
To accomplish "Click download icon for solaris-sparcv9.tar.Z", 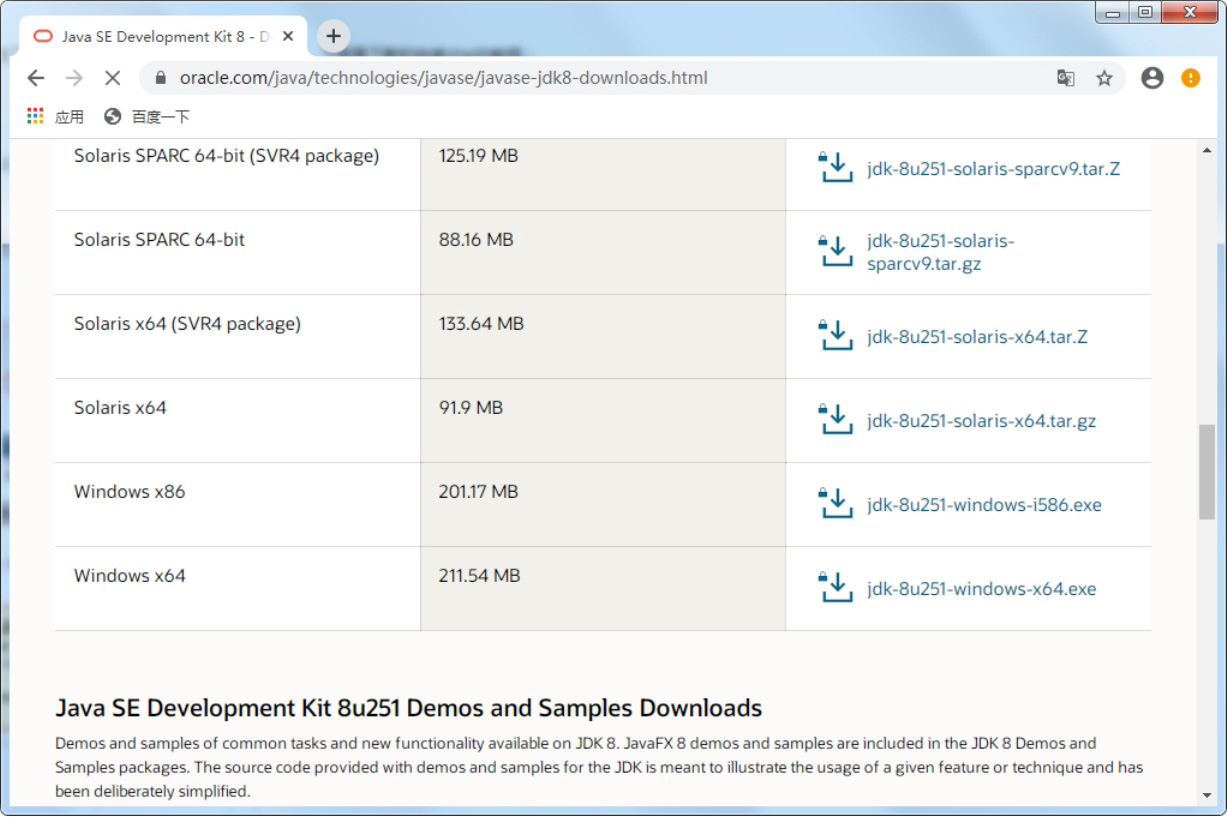I will pos(836,168).
